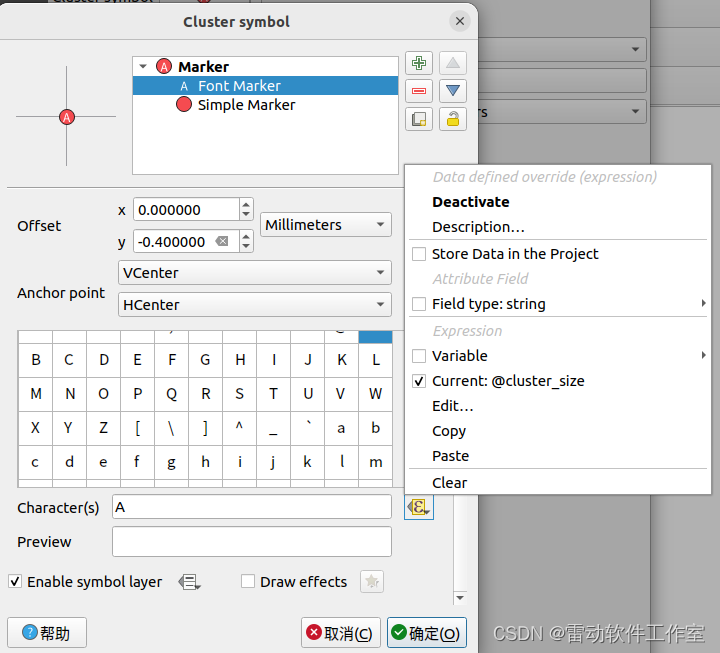
Task: Select Paste in override menu
Action: pyautogui.click(x=450, y=456)
